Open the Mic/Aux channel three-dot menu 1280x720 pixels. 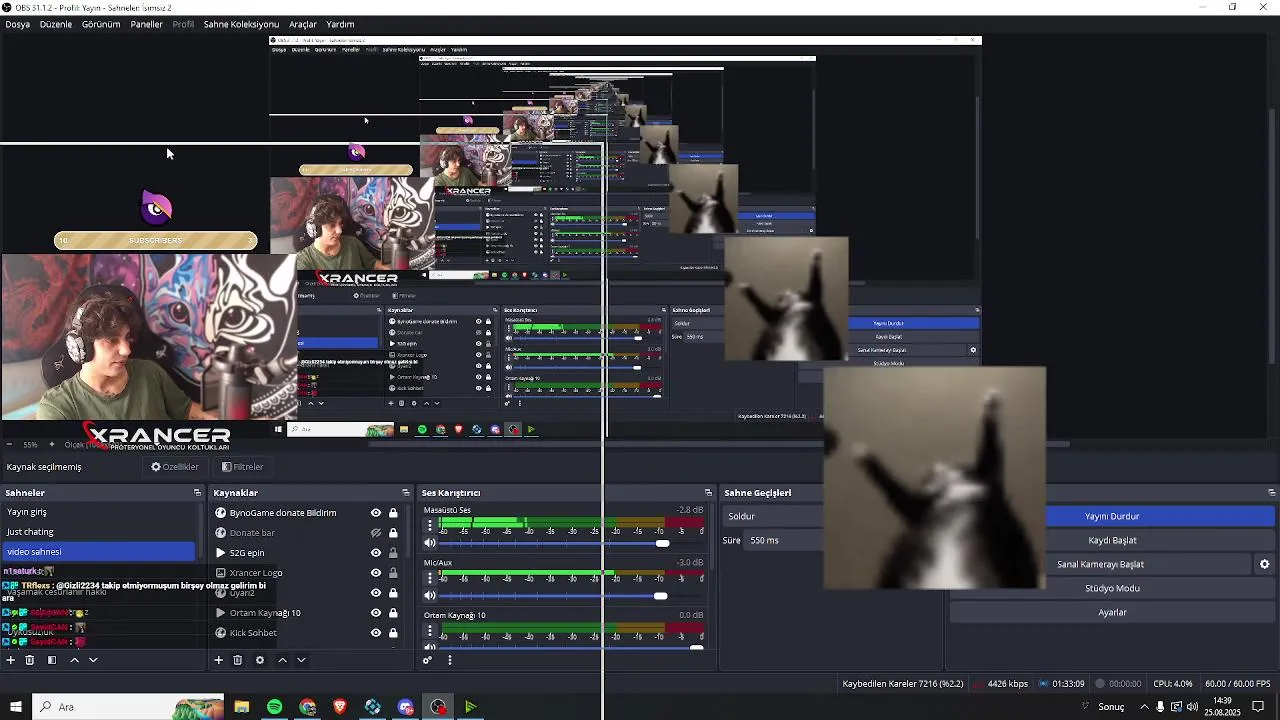click(x=430, y=578)
